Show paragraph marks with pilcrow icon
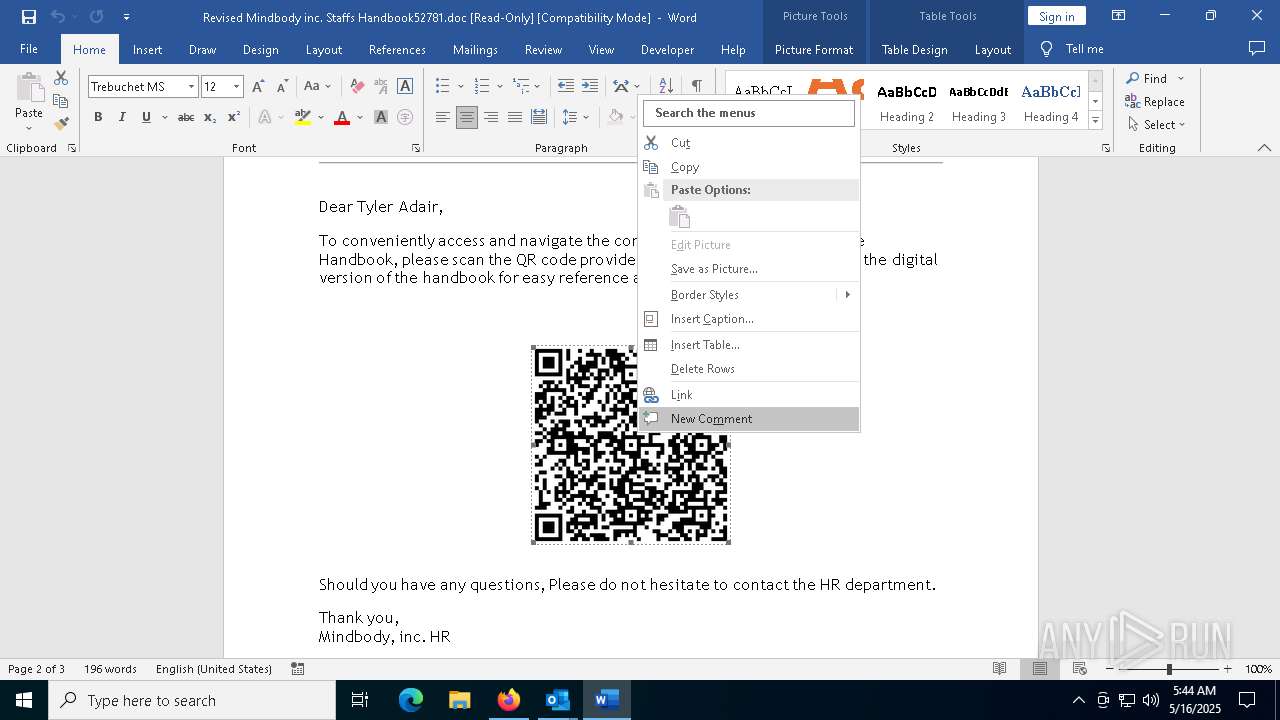This screenshot has width=1280, height=720. pos(696,87)
